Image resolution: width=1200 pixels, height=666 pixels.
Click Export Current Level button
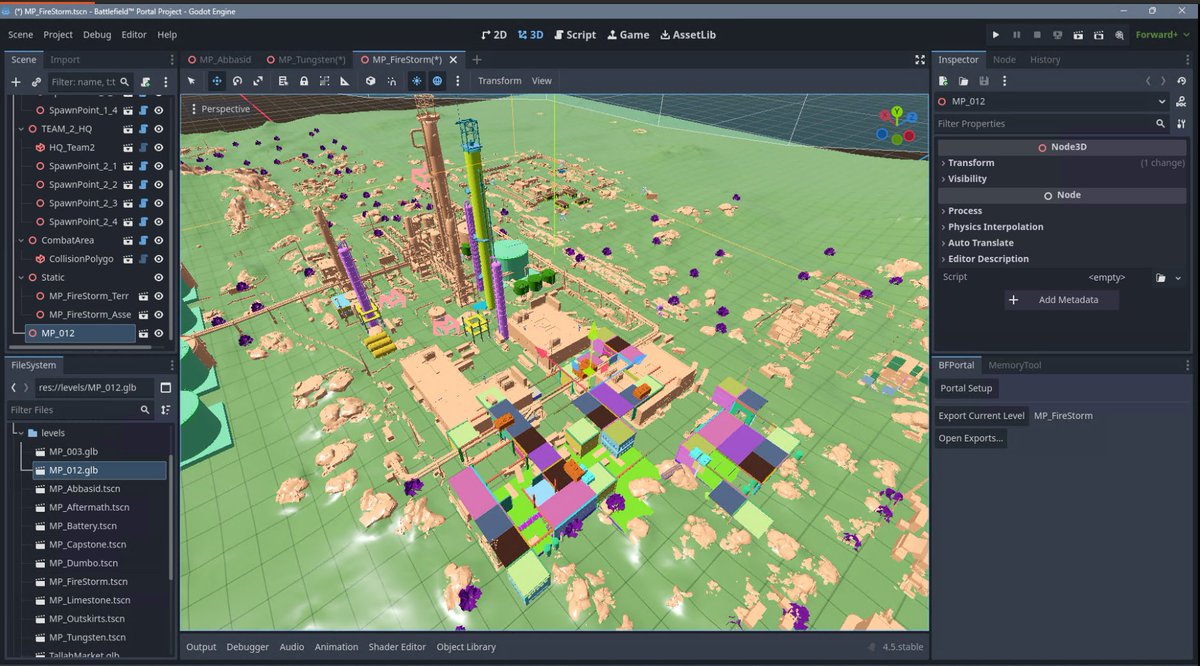pos(981,416)
